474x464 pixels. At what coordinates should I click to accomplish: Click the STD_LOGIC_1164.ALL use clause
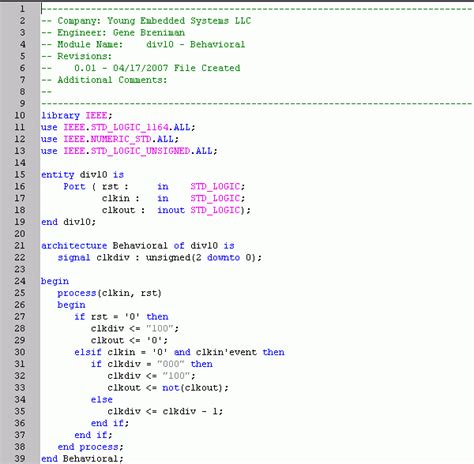[118, 127]
